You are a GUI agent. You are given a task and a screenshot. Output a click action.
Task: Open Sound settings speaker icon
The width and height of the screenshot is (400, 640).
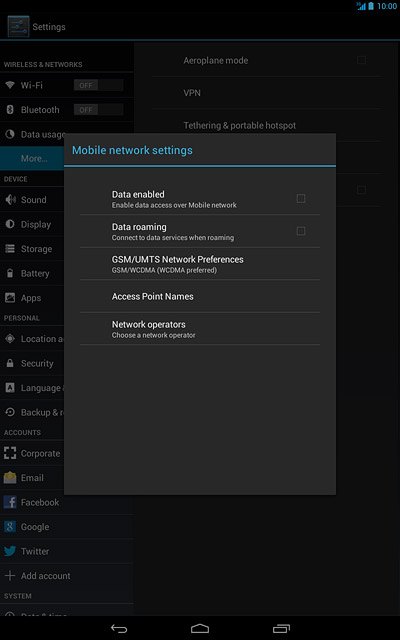pyautogui.click(x=10, y=200)
